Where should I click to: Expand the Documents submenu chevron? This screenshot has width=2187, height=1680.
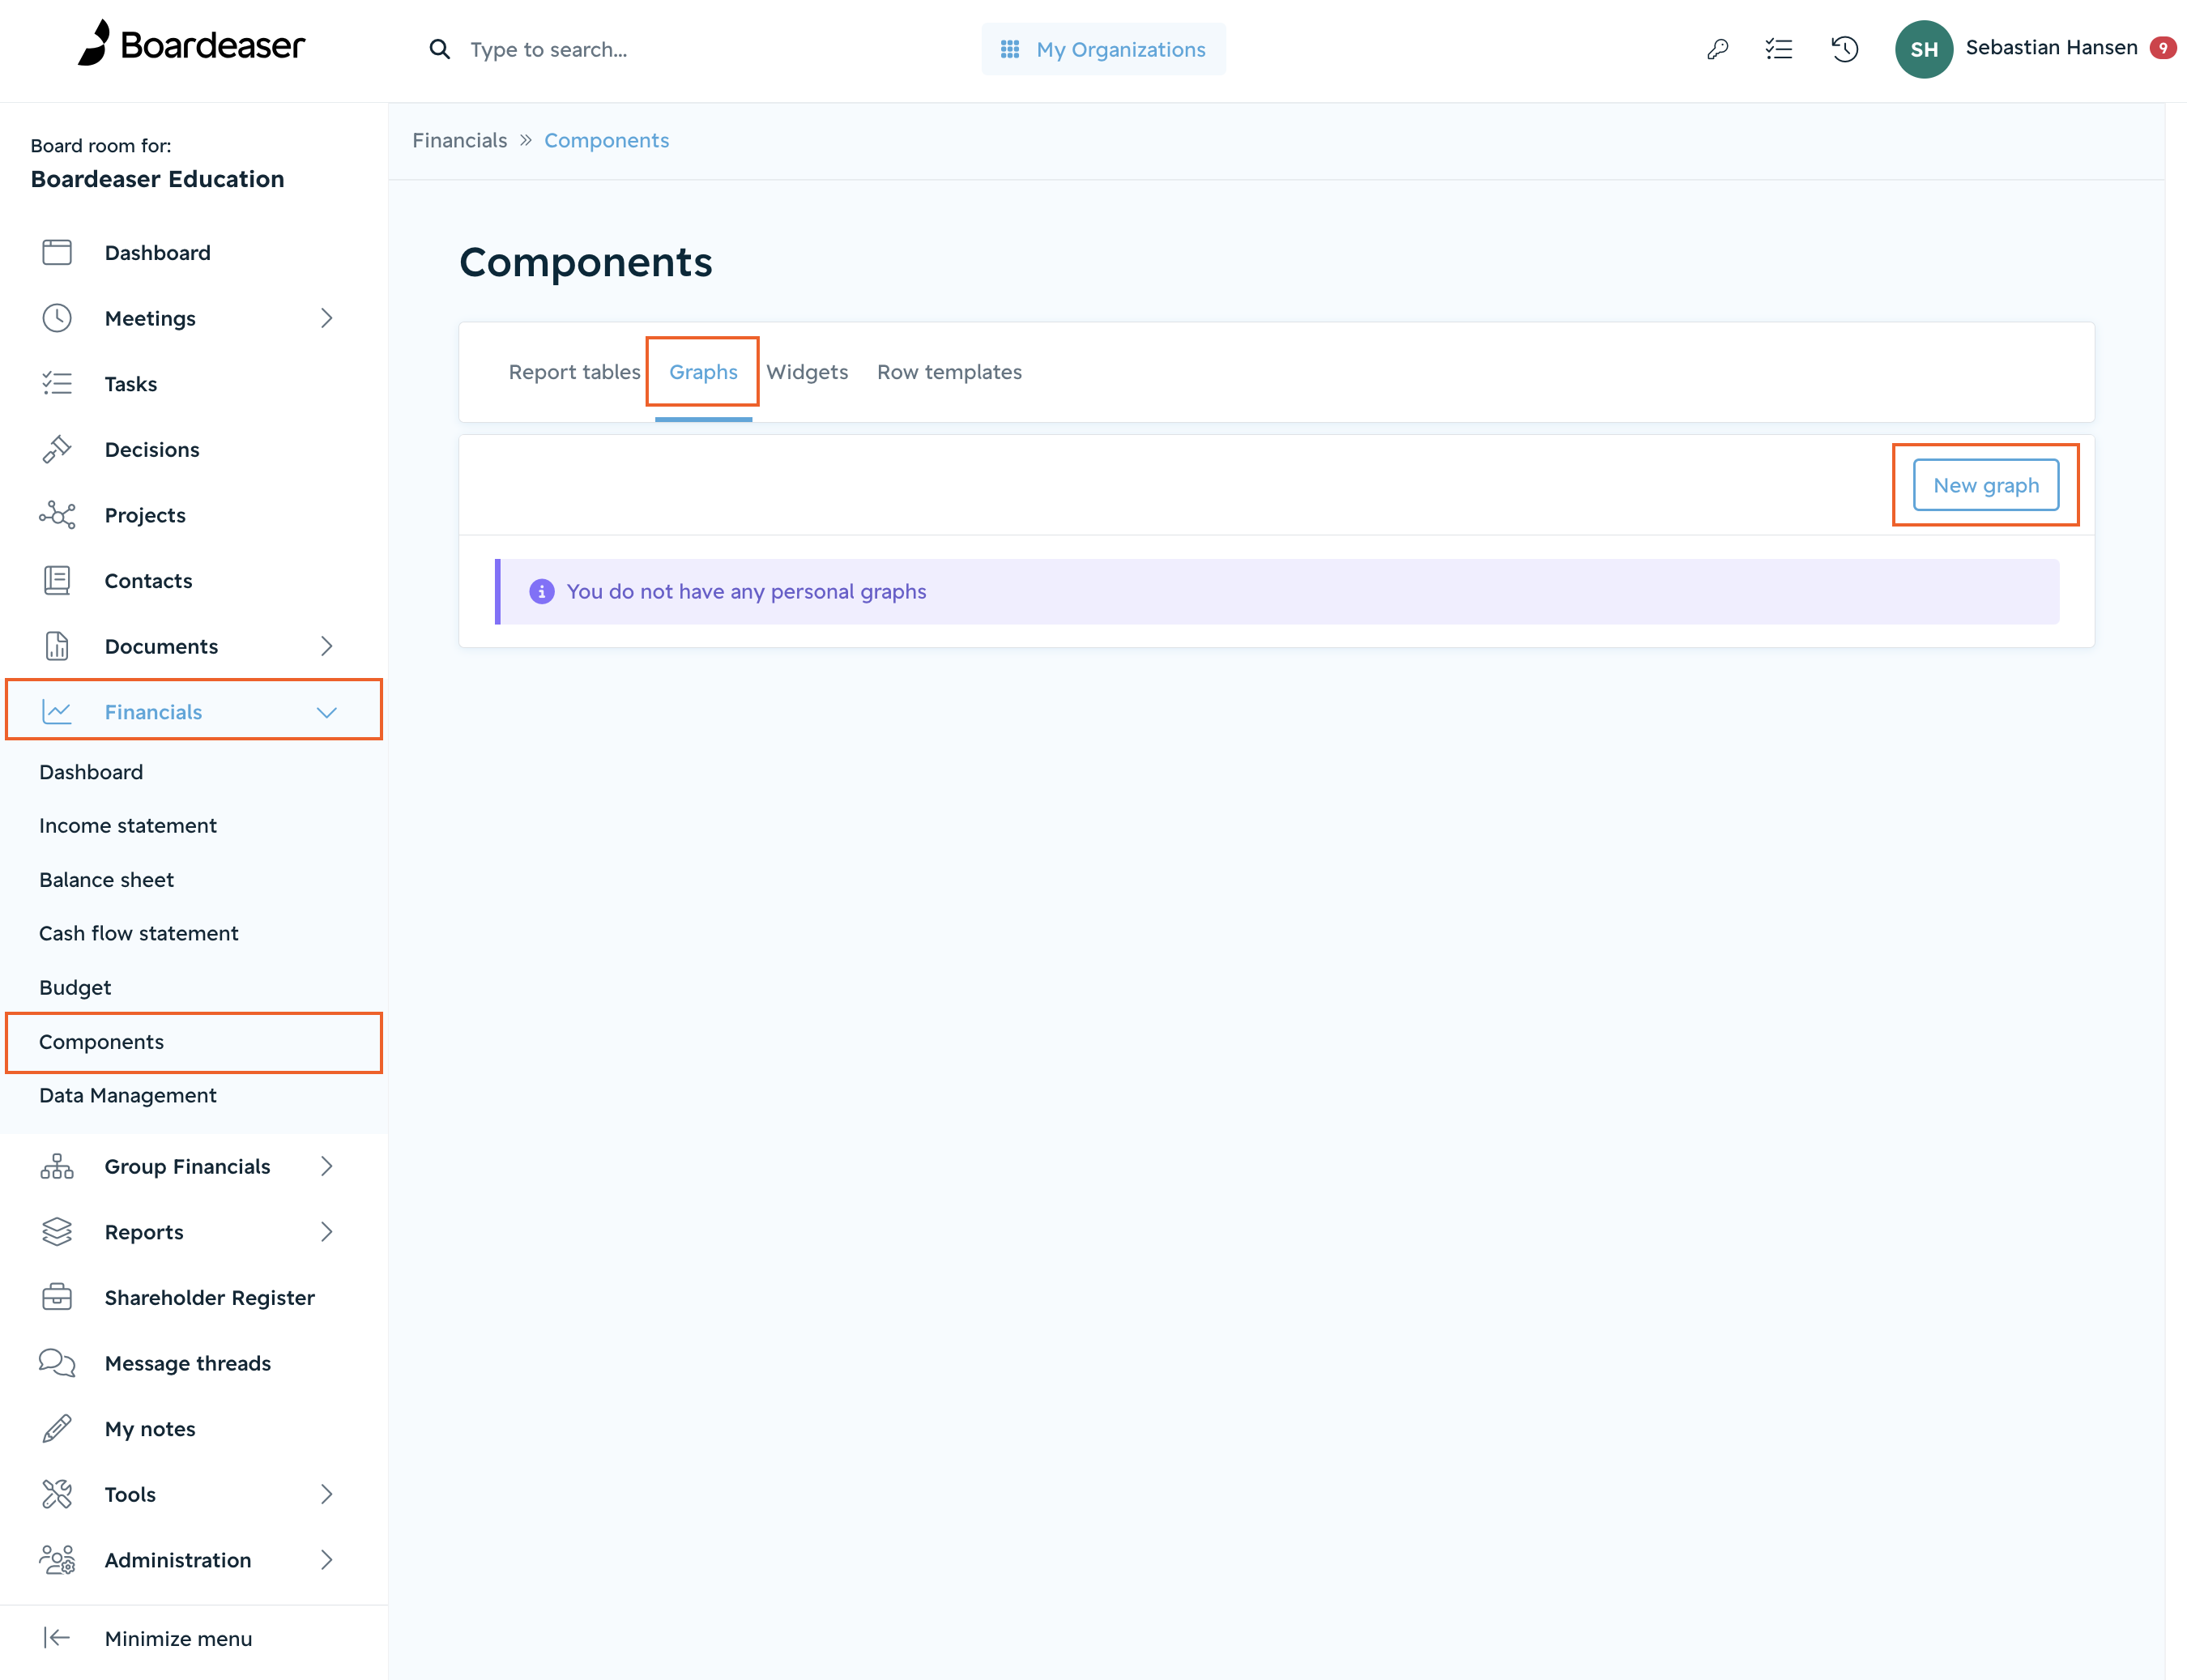pyautogui.click(x=326, y=646)
